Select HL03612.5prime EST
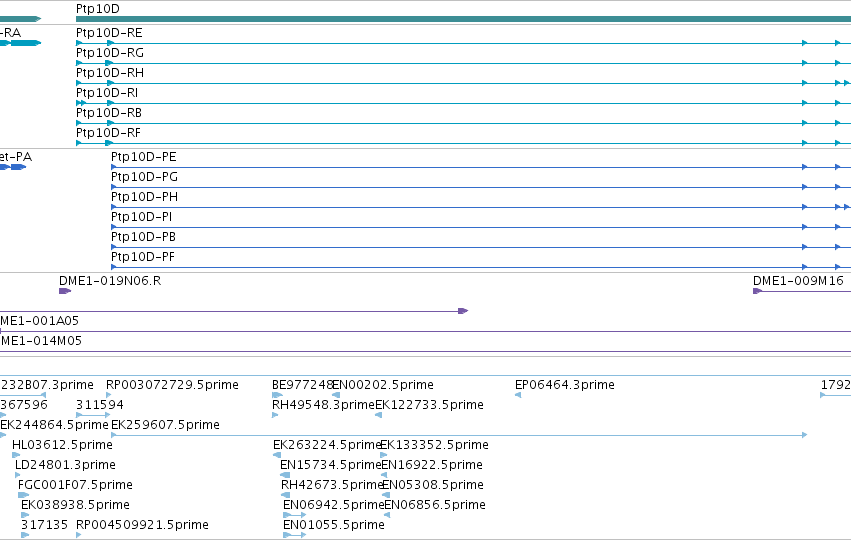 (62, 446)
